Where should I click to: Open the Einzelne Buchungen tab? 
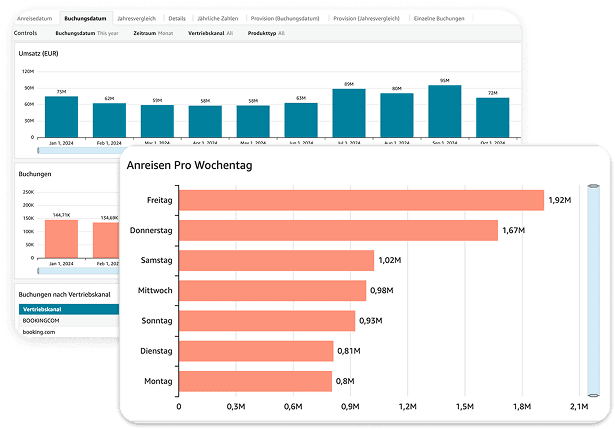(468, 19)
